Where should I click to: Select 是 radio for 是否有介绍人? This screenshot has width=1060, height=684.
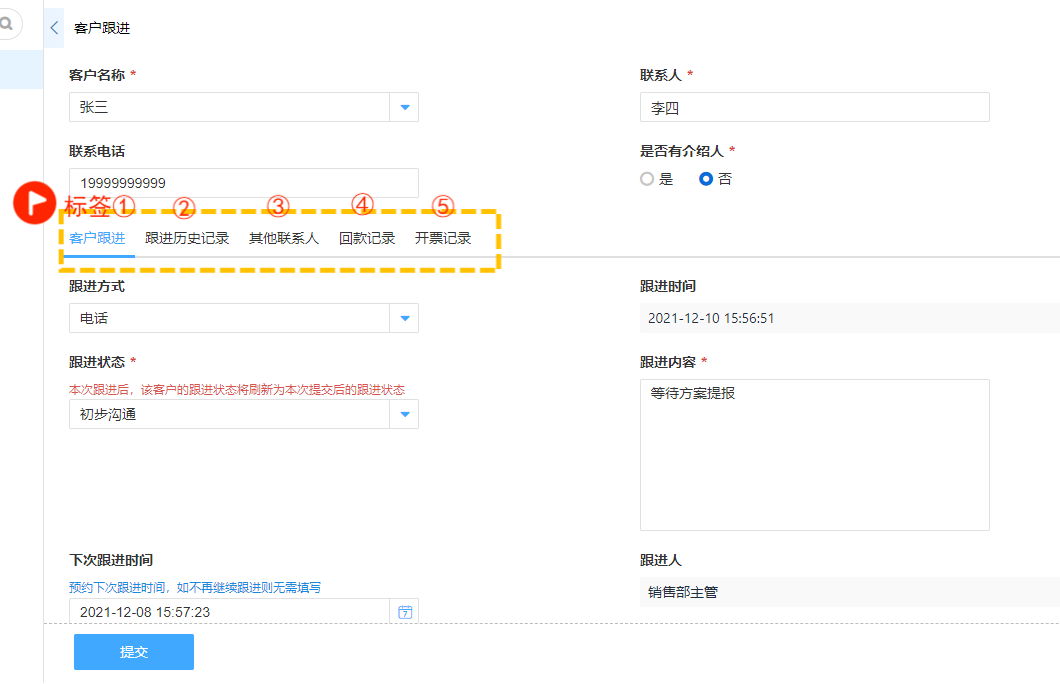click(x=647, y=179)
